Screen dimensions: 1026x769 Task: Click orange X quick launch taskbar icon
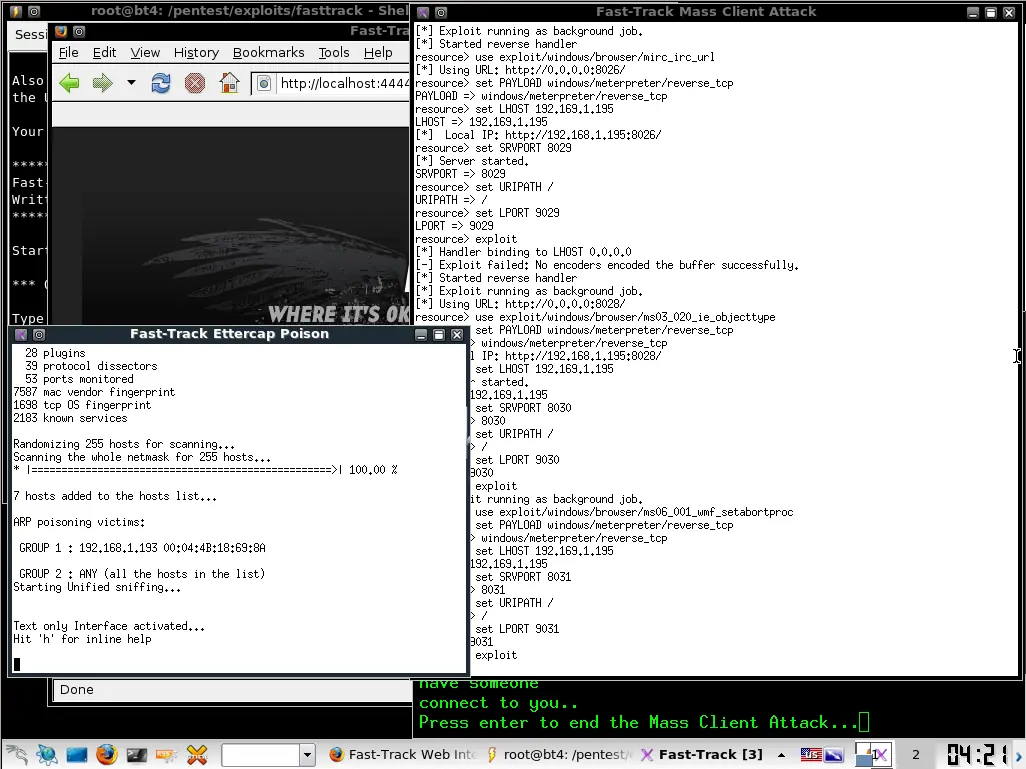coord(196,755)
